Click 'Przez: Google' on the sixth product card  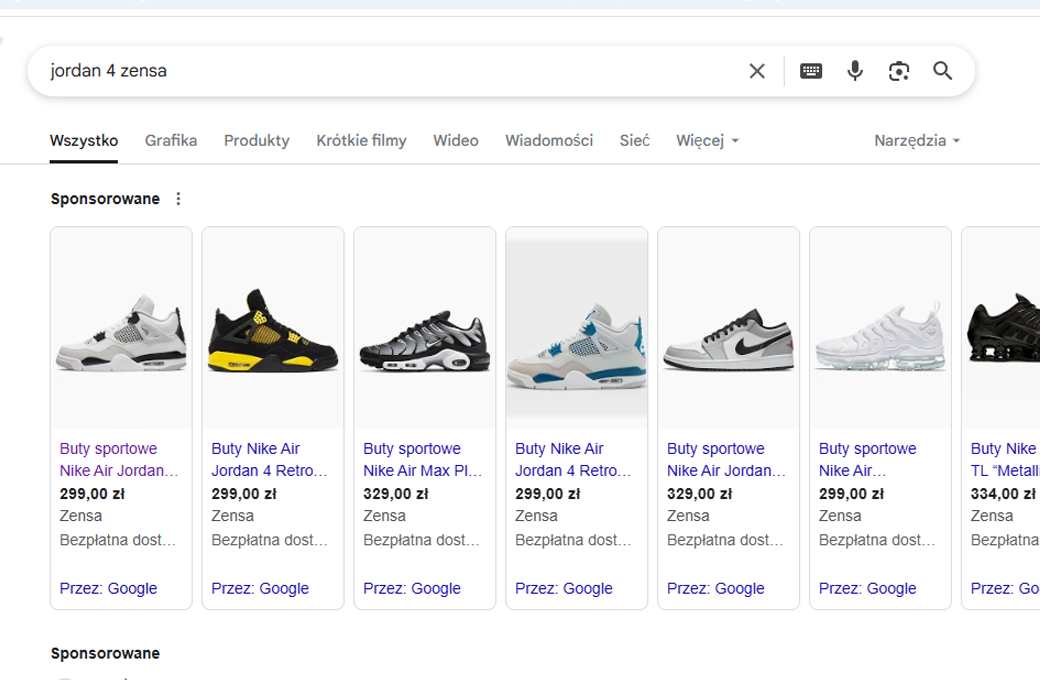pyautogui.click(x=868, y=588)
